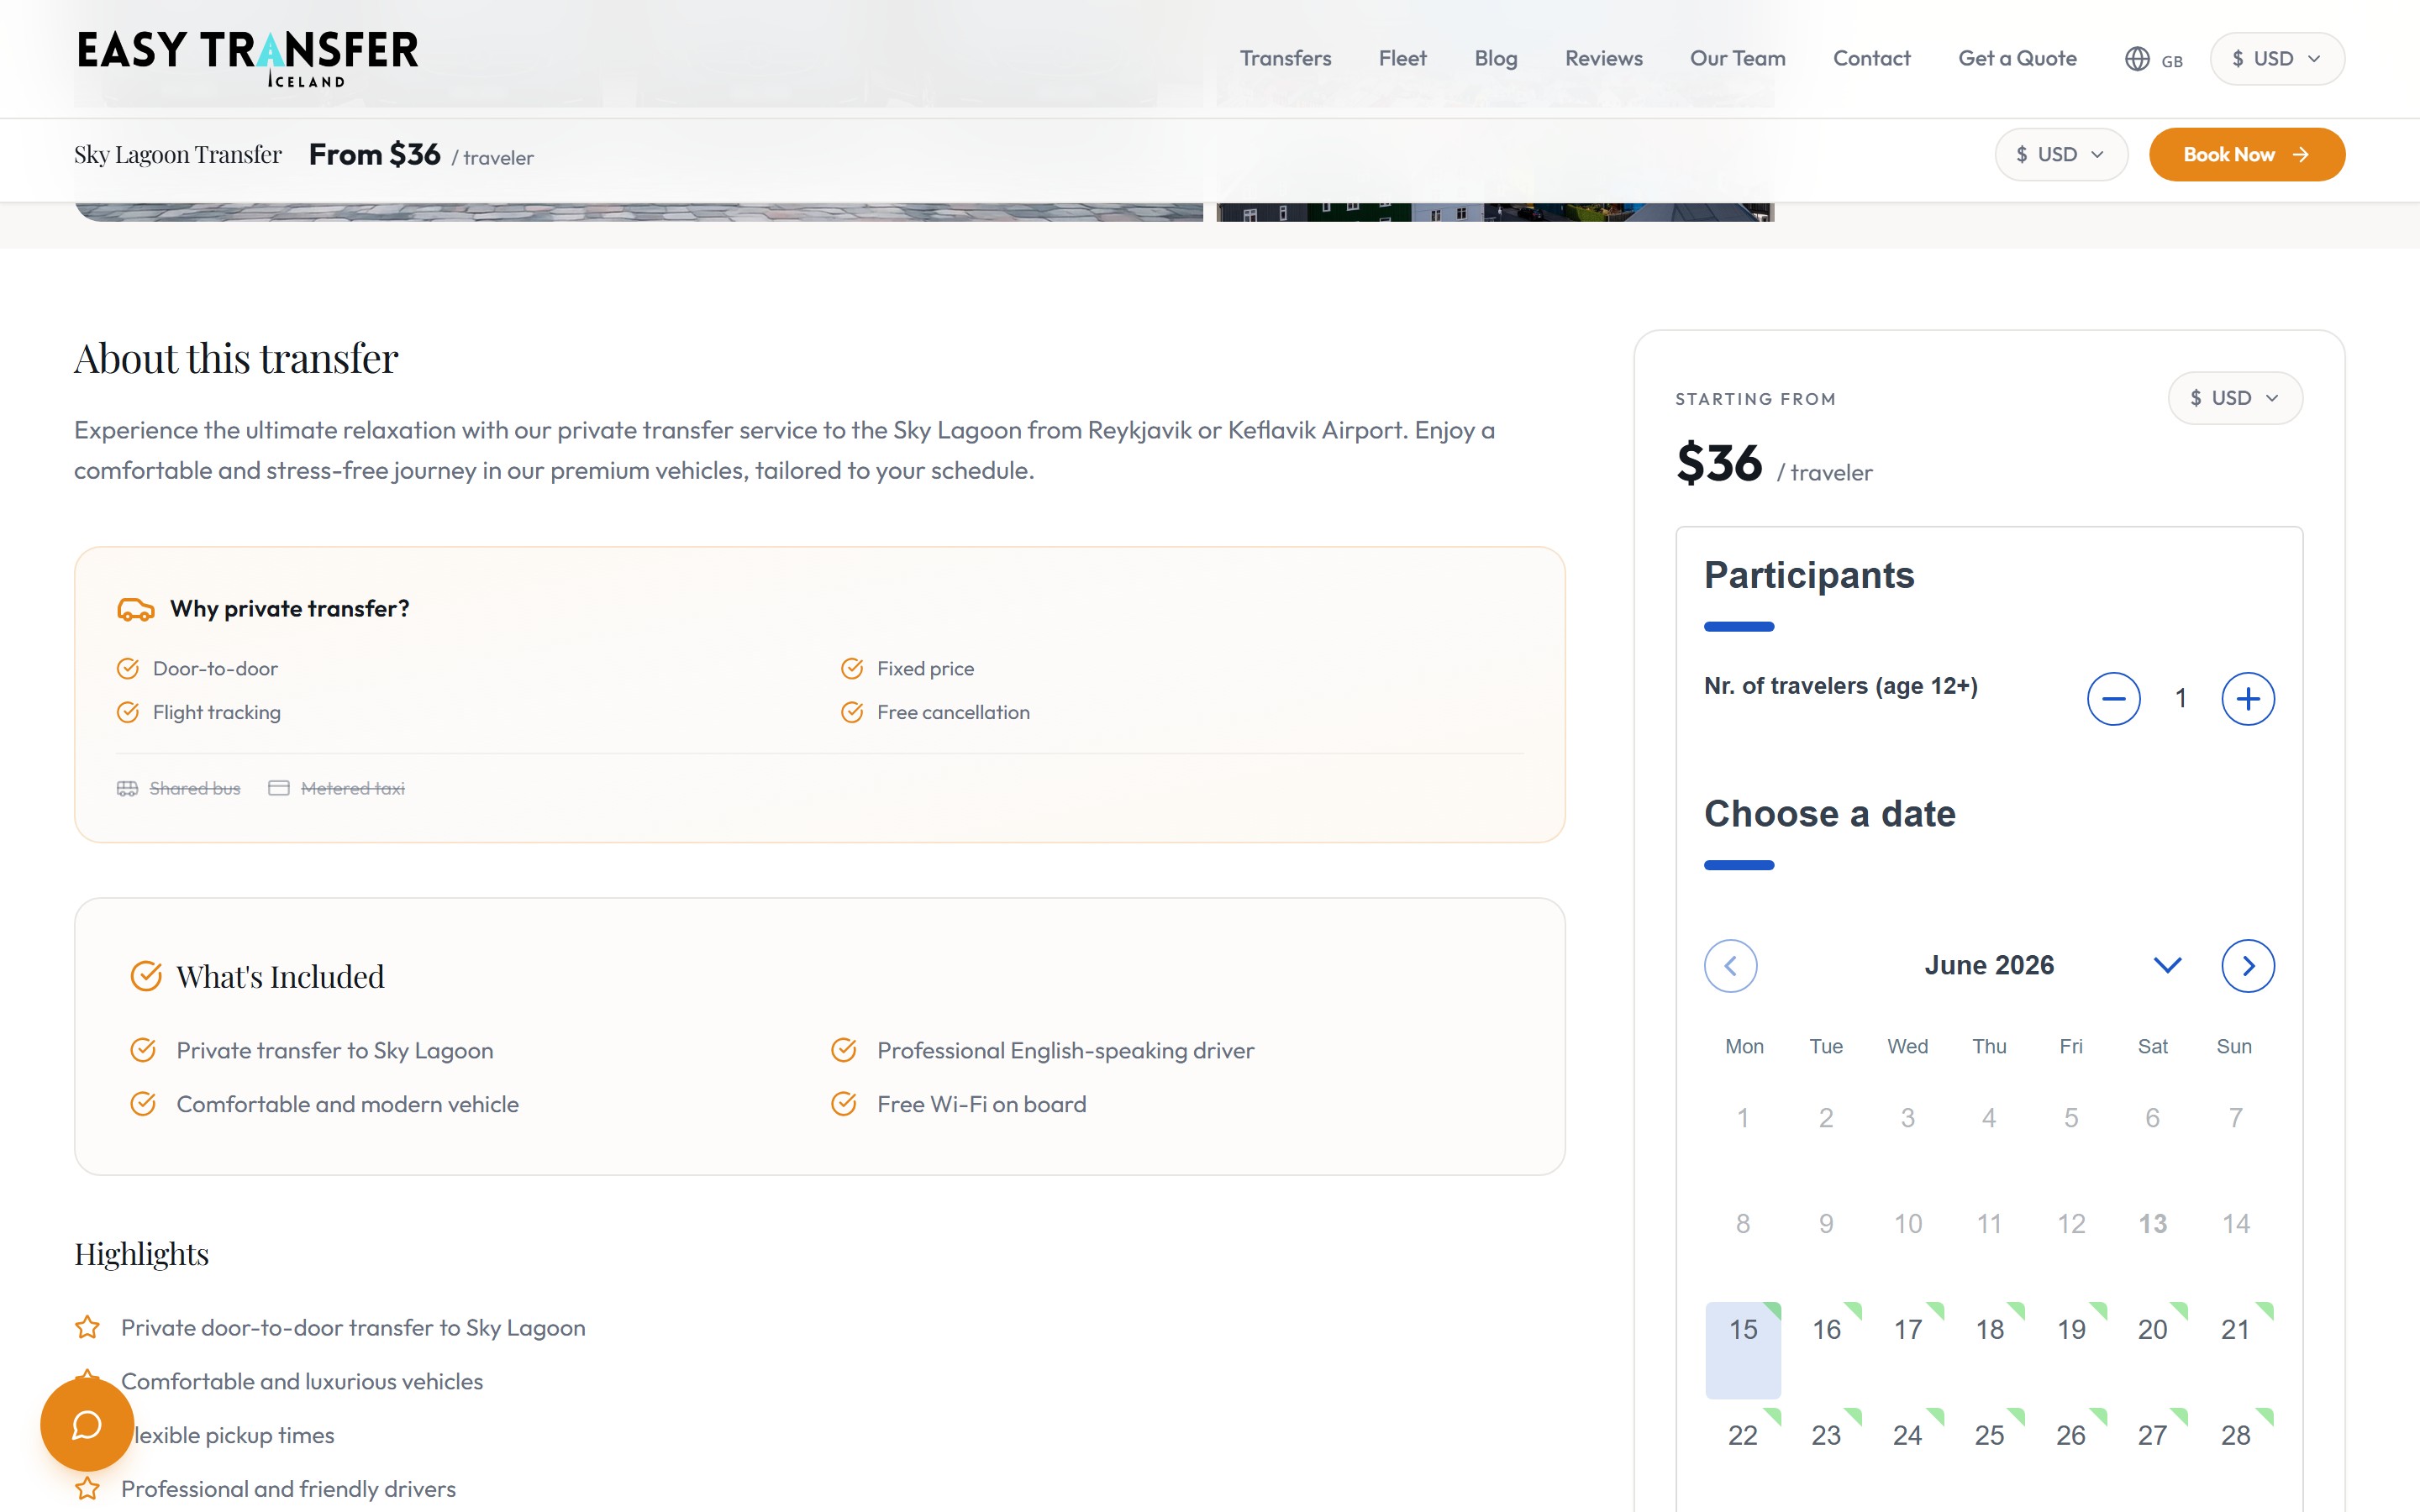Image resolution: width=2420 pixels, height=1512 pixels.
Task: Click the 'About this transfer' heading
Action: 236,358
